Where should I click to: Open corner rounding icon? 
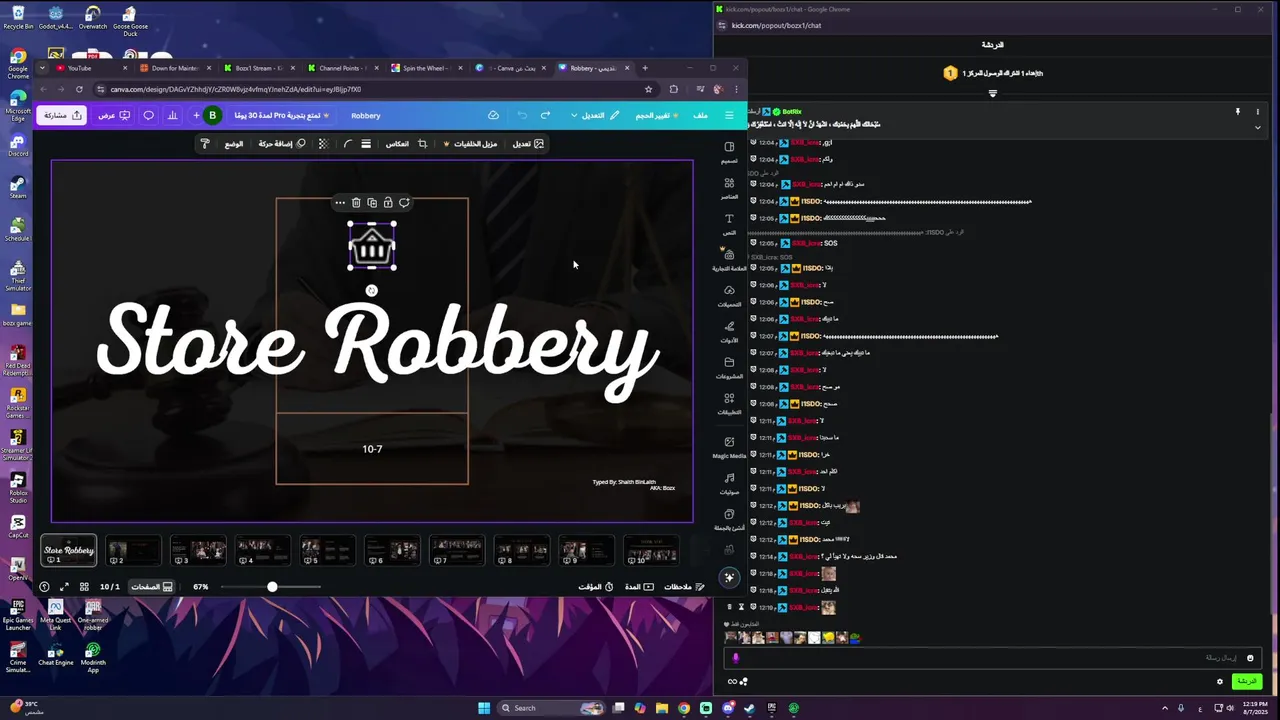click(347, 144)
